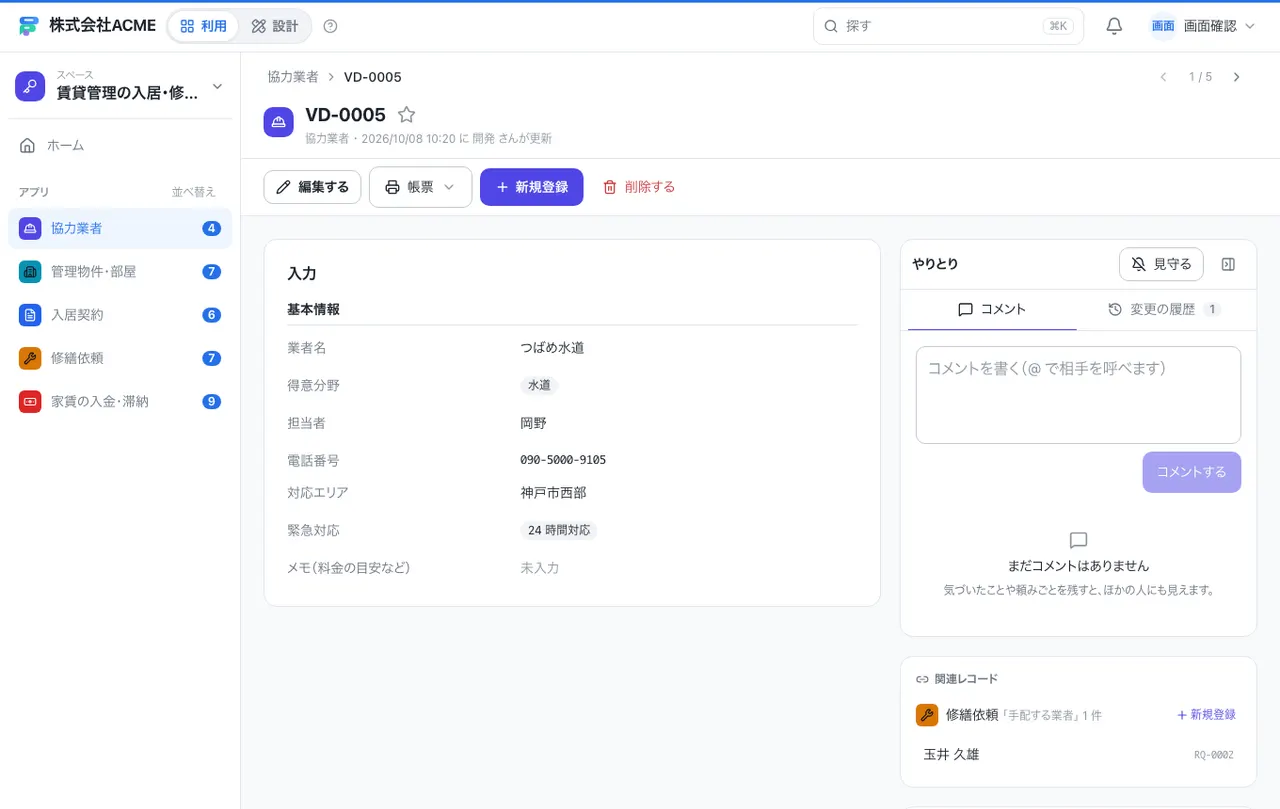Image resolution: width=1280 pixels, height=809 pixels.
Task: Open 修繕依頼 app in sidebar
Action: tap(120, 358)
